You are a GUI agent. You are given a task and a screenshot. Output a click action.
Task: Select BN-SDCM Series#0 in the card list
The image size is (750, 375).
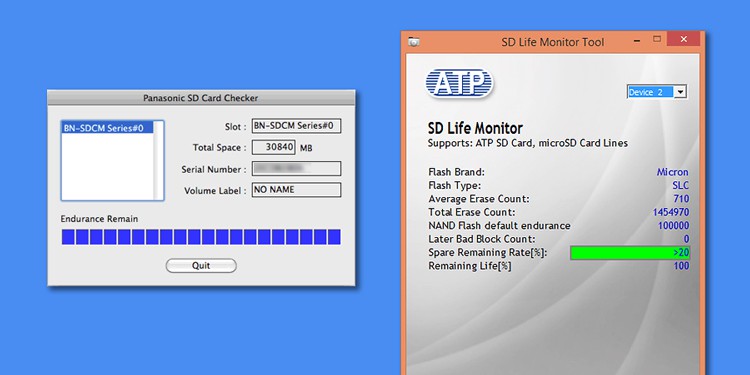(107, 128)
